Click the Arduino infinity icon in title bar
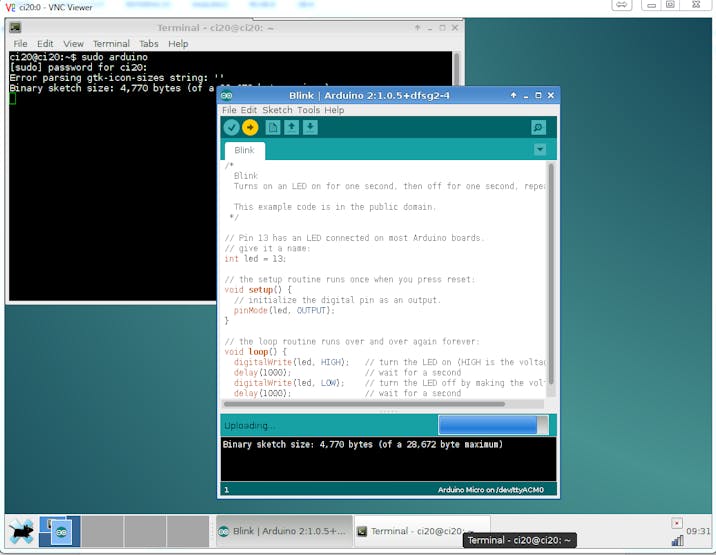 coord(226,95)
